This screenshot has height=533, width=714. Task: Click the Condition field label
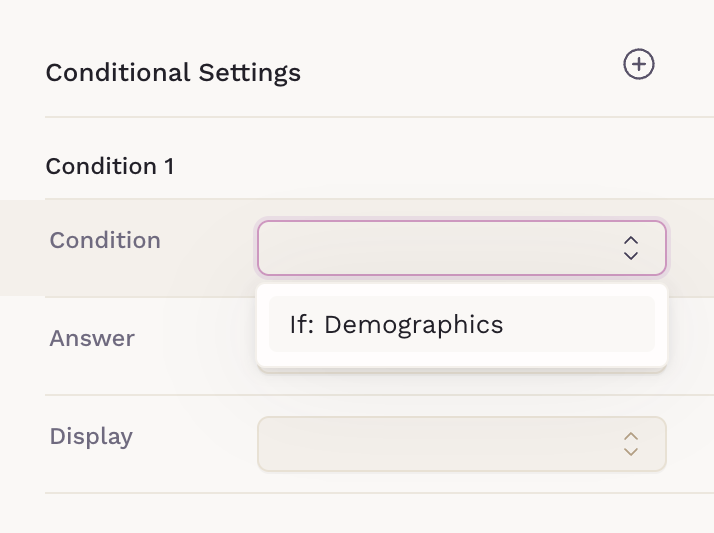pos(105,240)
